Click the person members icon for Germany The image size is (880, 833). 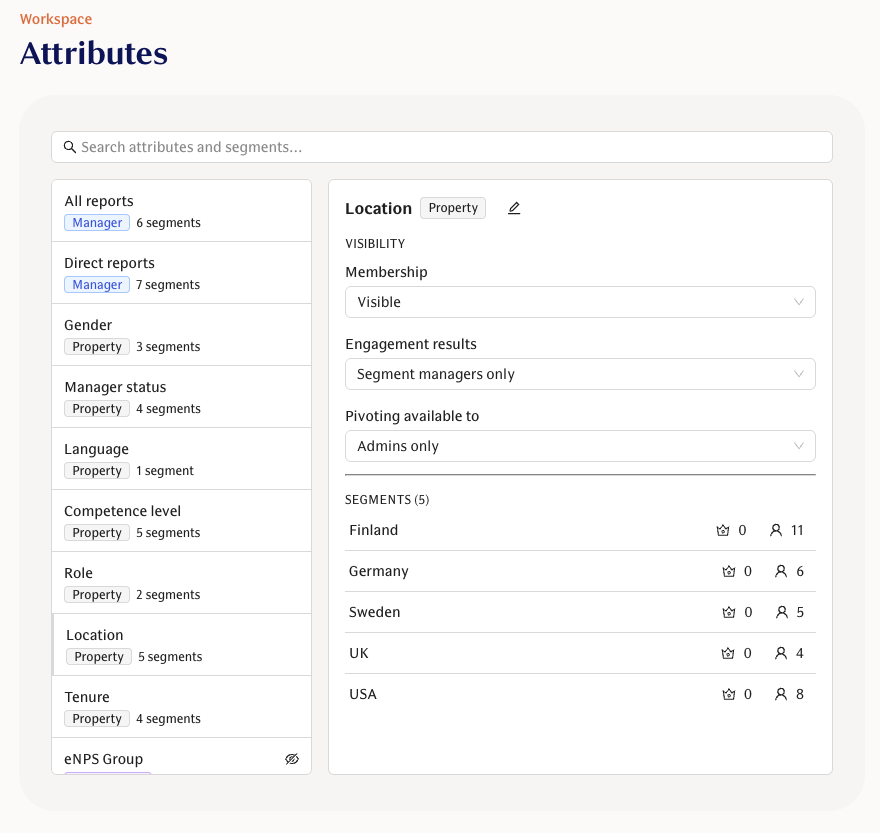pos(781,572)
